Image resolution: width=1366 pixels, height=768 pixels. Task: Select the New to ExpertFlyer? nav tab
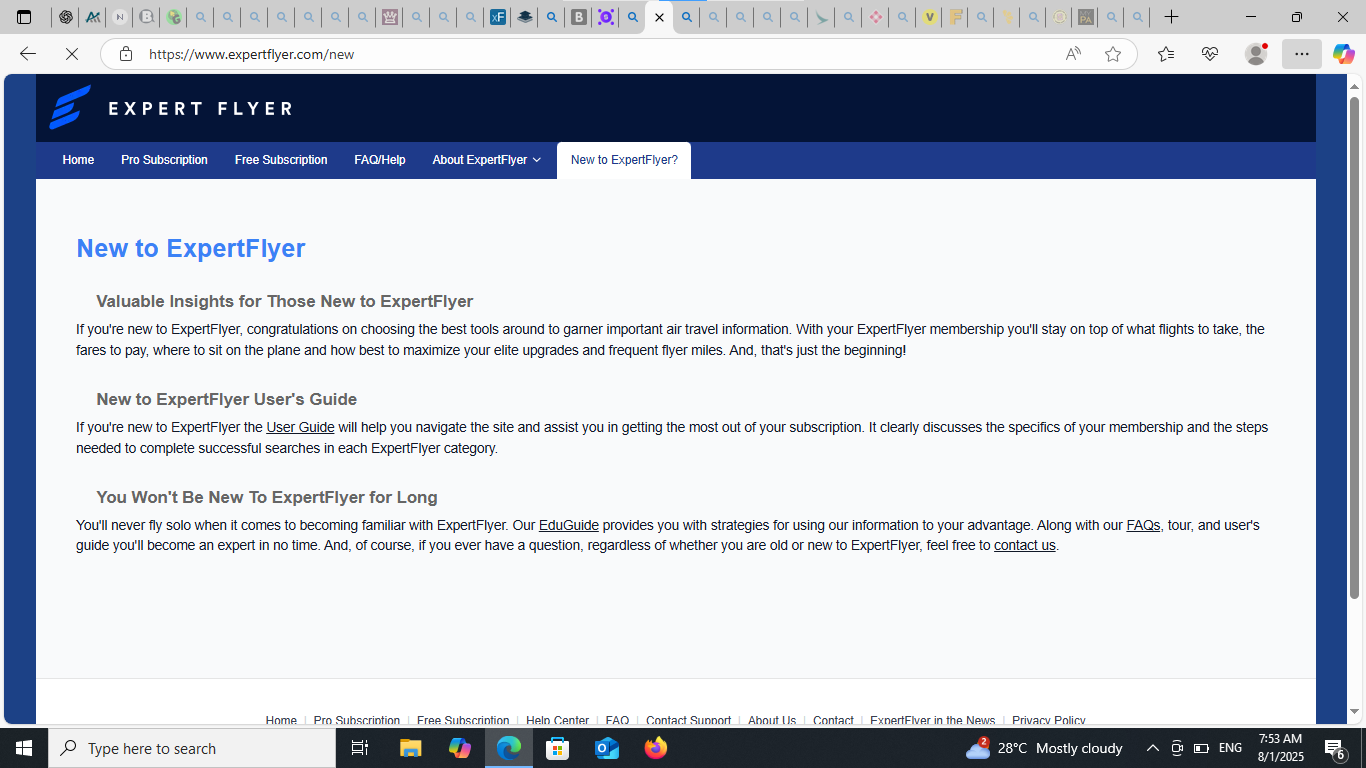624,160
